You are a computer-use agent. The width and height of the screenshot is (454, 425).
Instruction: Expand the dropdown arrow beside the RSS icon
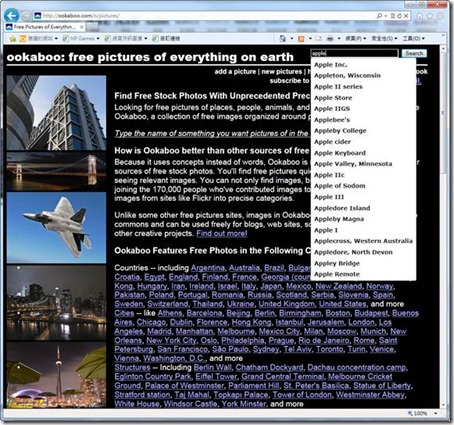(310, 39)
